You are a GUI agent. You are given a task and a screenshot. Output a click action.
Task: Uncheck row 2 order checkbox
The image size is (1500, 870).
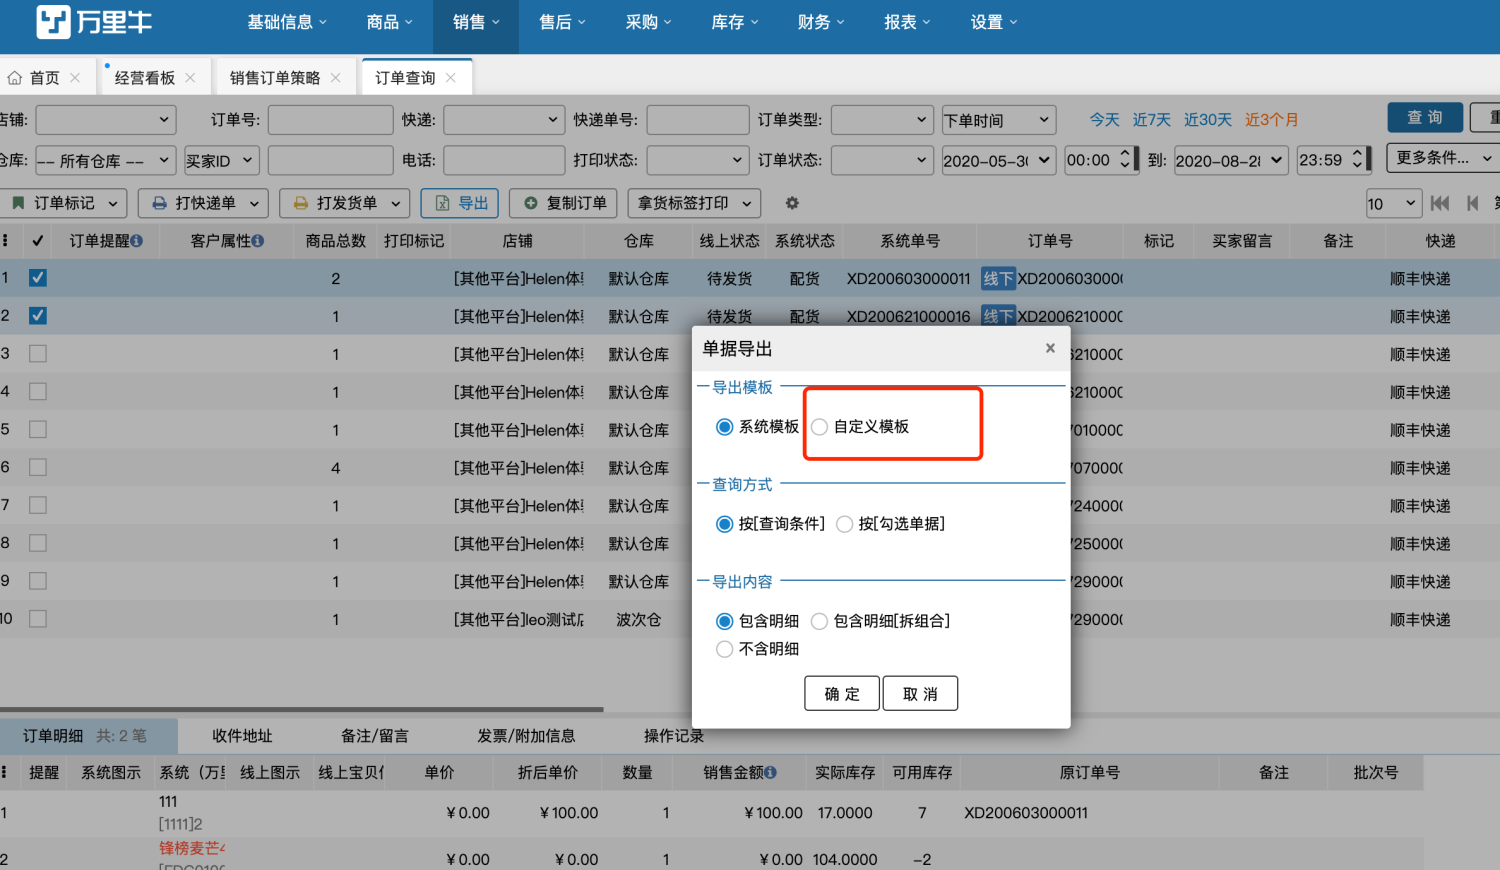click(x=38, y=316)
